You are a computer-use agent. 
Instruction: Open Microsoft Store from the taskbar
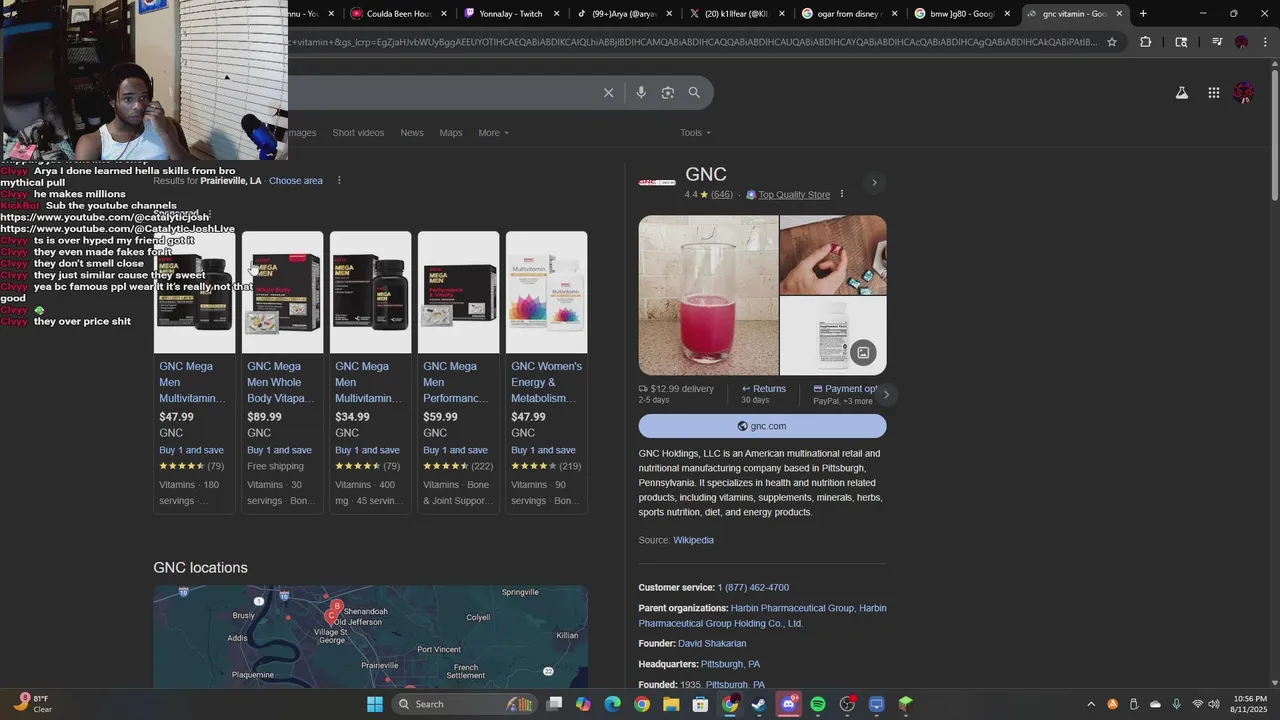[x=700, y=704]
